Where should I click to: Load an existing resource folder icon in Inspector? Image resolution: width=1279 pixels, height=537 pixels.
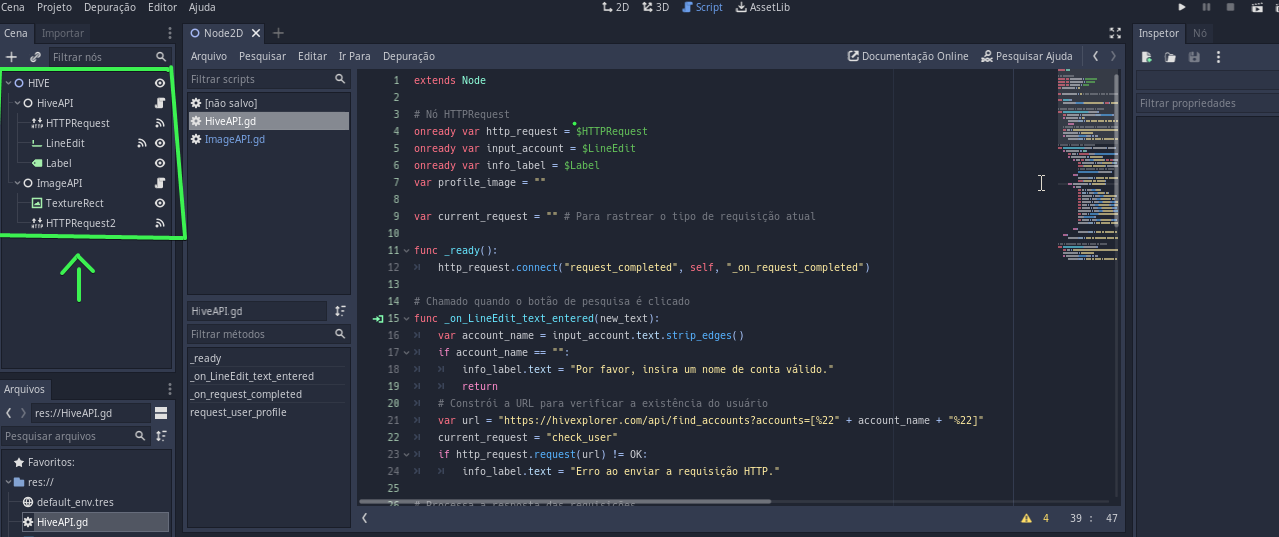pyautogui.click(x=1170, y=57)
